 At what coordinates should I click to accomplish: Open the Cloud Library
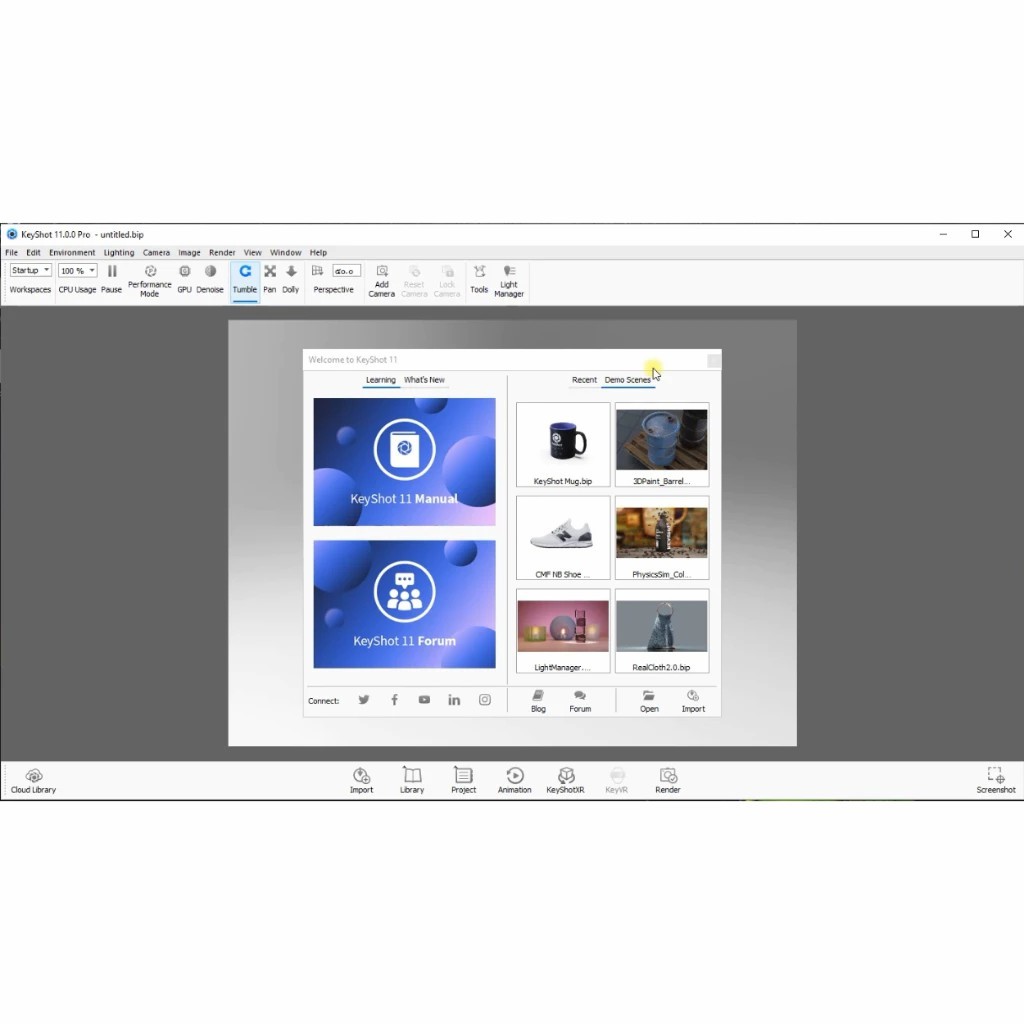click(33, 781)
